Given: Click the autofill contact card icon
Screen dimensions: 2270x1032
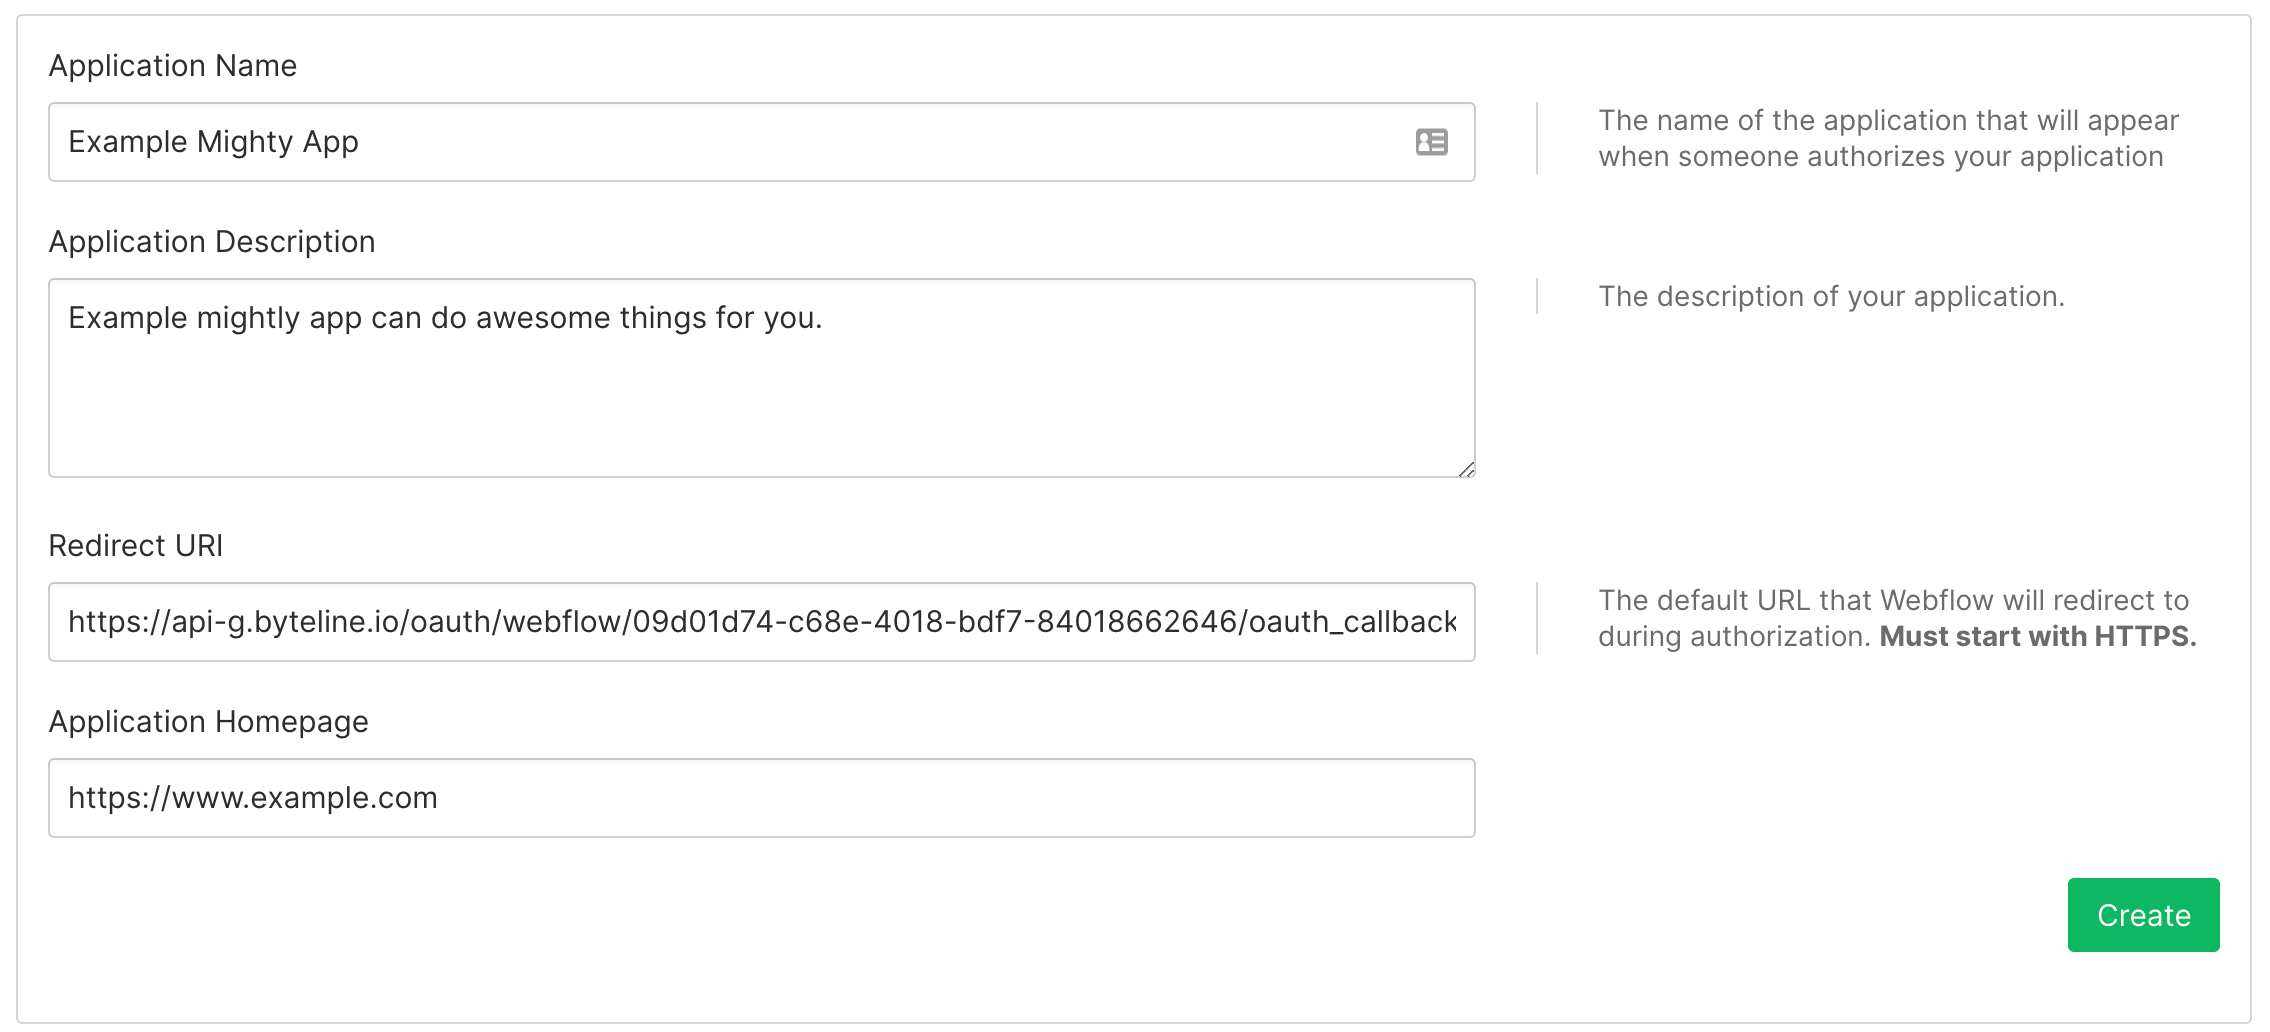Looking at the screenshot, I should [1431, 142].
